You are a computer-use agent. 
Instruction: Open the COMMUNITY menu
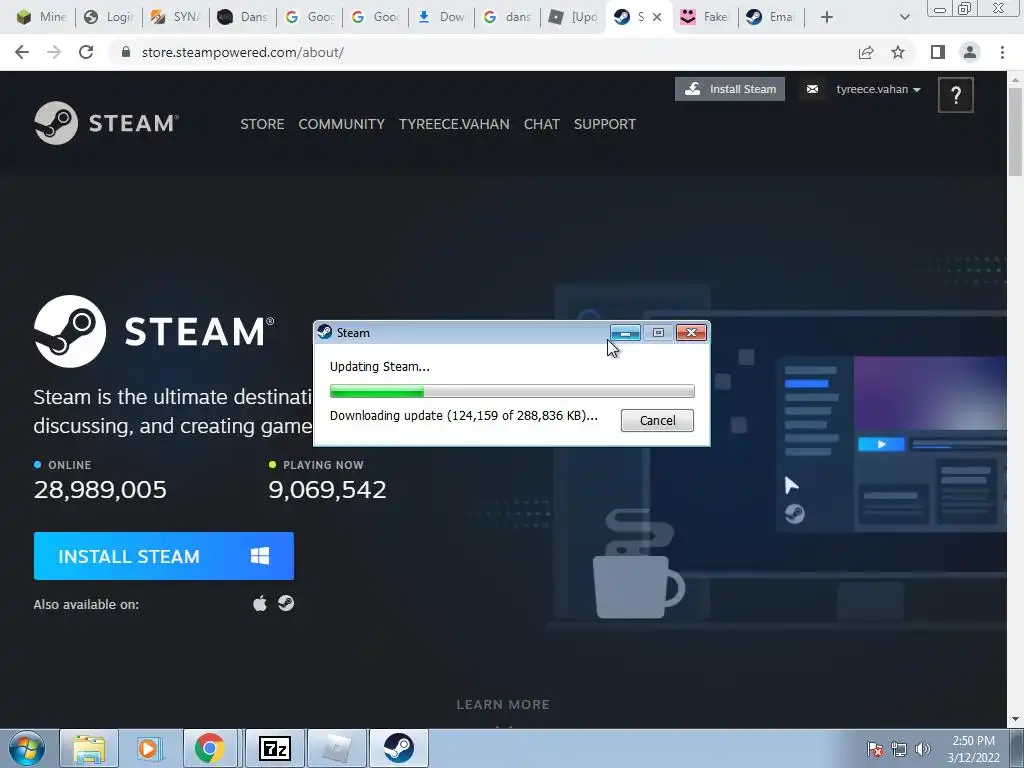342,124
